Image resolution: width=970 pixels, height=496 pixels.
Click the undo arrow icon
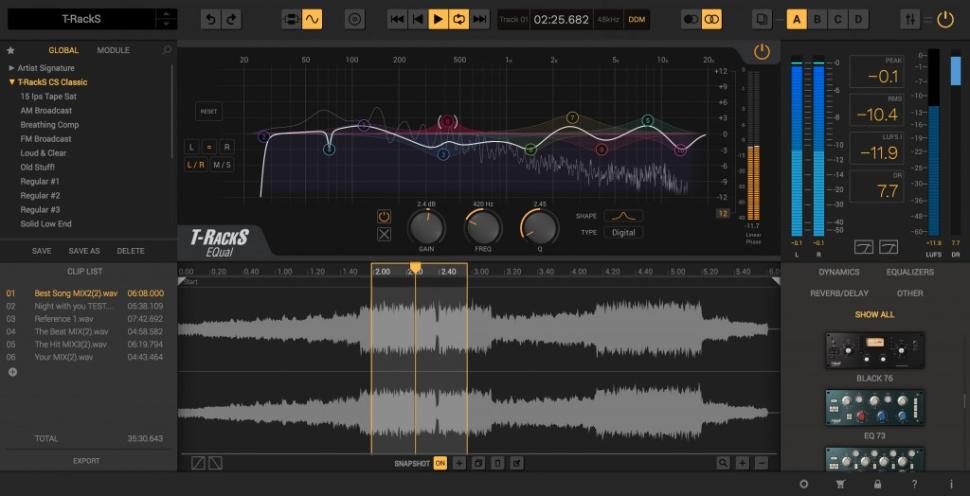pos(210,19)
